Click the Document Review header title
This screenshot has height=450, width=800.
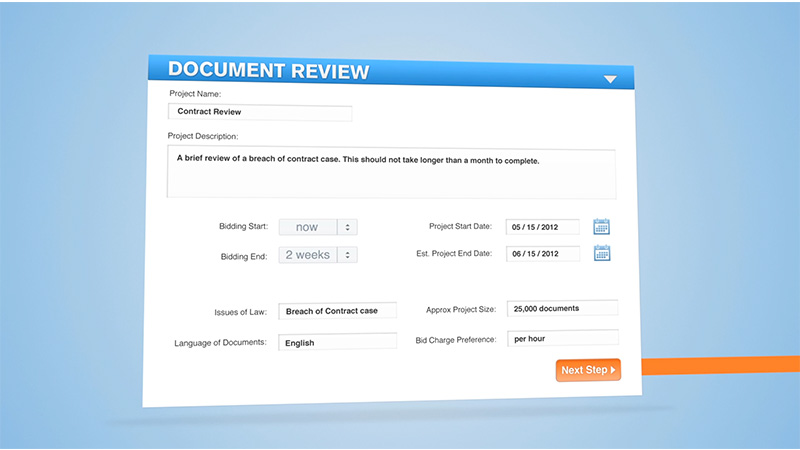point(268,70)
